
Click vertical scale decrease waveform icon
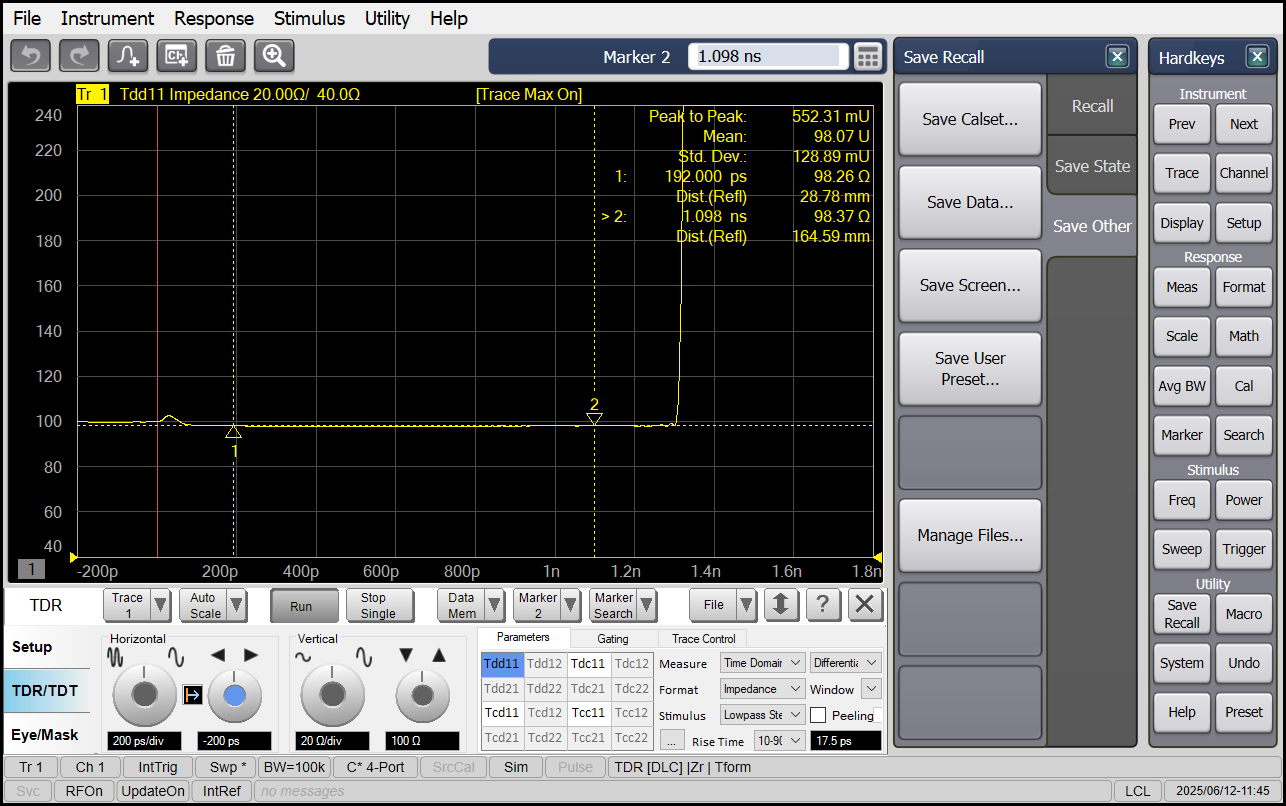tap(305, 657)
